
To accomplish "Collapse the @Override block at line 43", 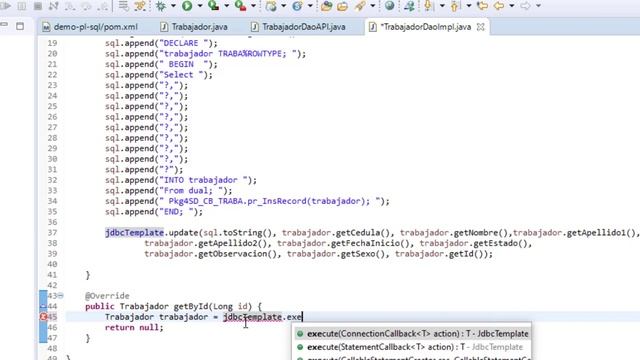I will (x=60, y=296).
